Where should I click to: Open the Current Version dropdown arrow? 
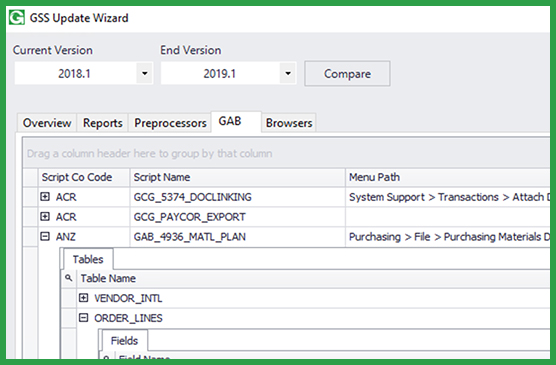(144, 73)
